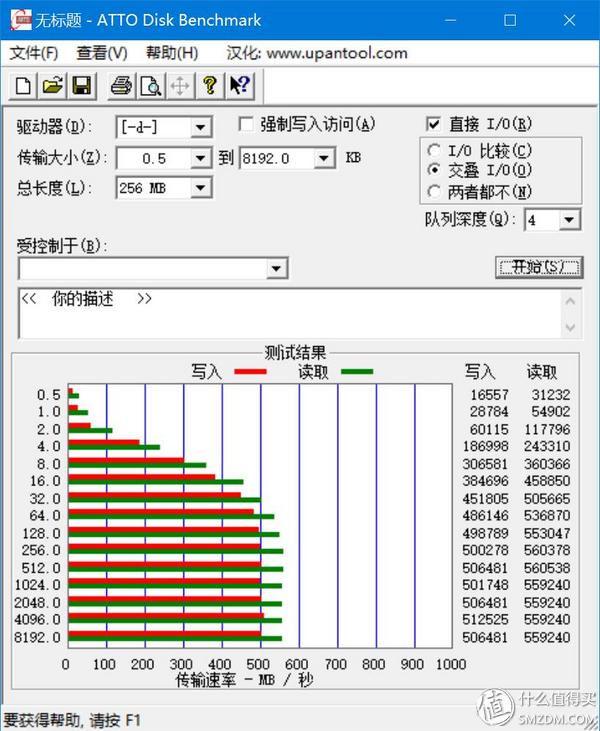Click the red 写入 legend swatch

pyautogui.click(x=250, y=372)
